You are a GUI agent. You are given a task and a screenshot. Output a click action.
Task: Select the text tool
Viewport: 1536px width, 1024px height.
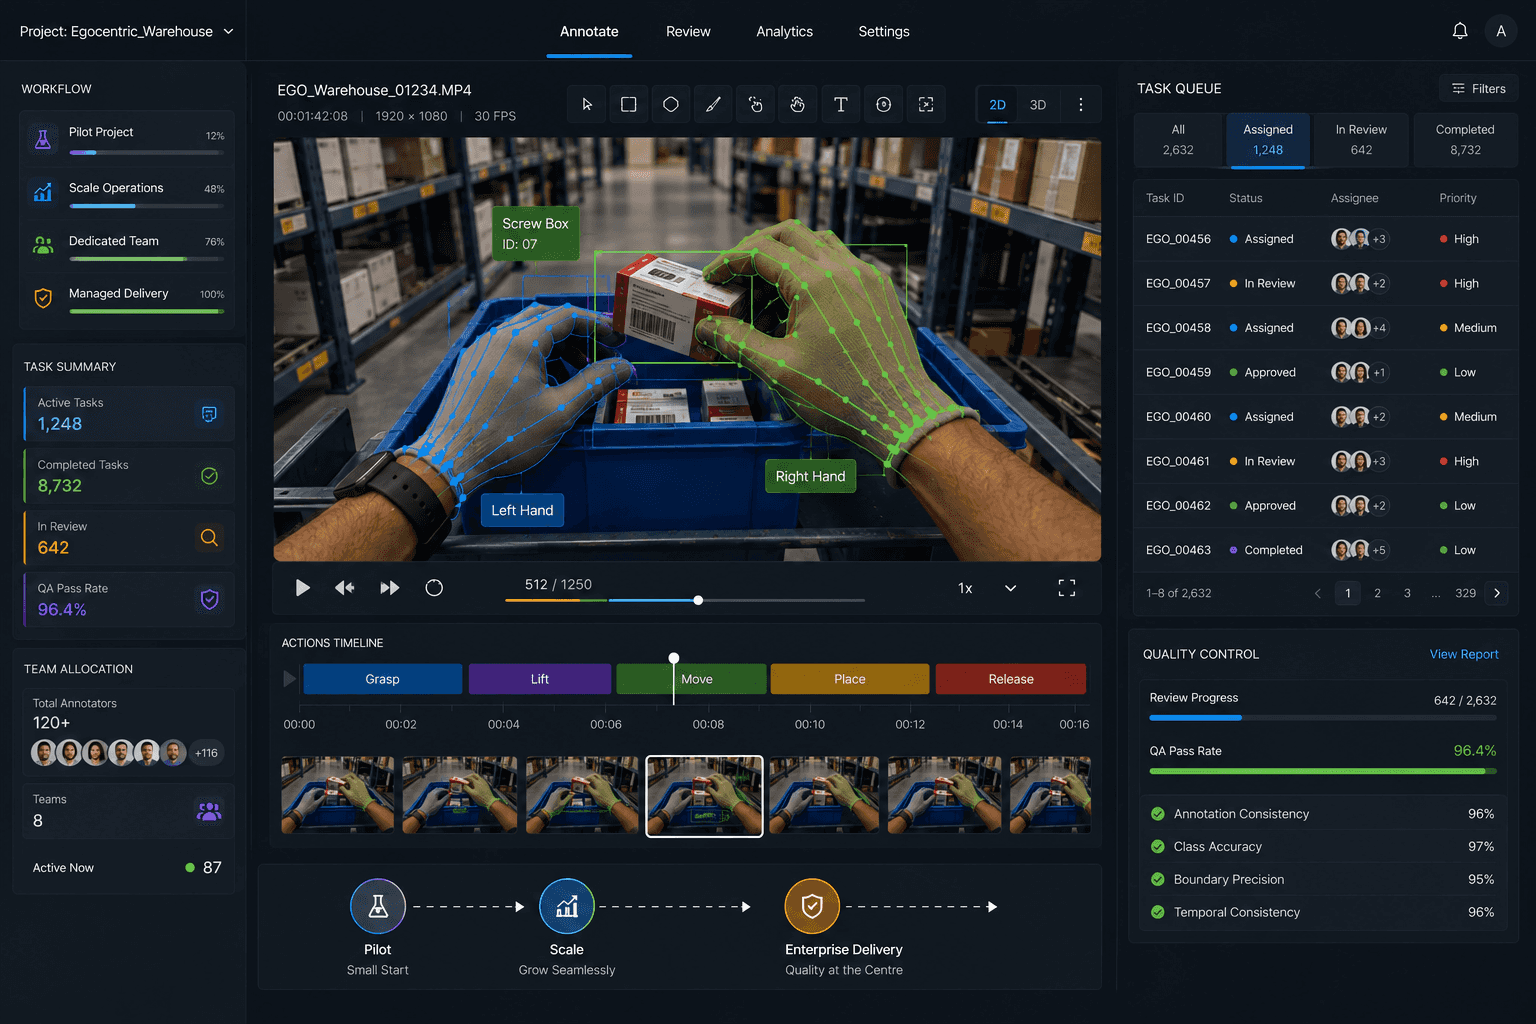click(x=841, y=104)
